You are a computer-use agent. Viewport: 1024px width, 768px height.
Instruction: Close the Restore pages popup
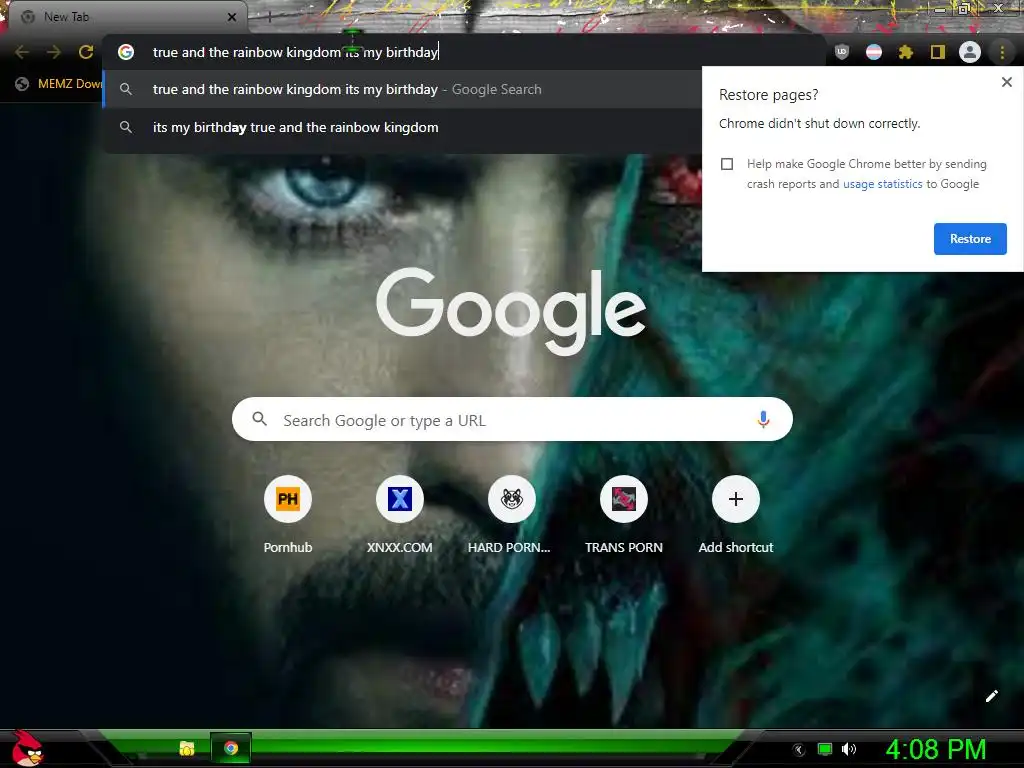1007,82
